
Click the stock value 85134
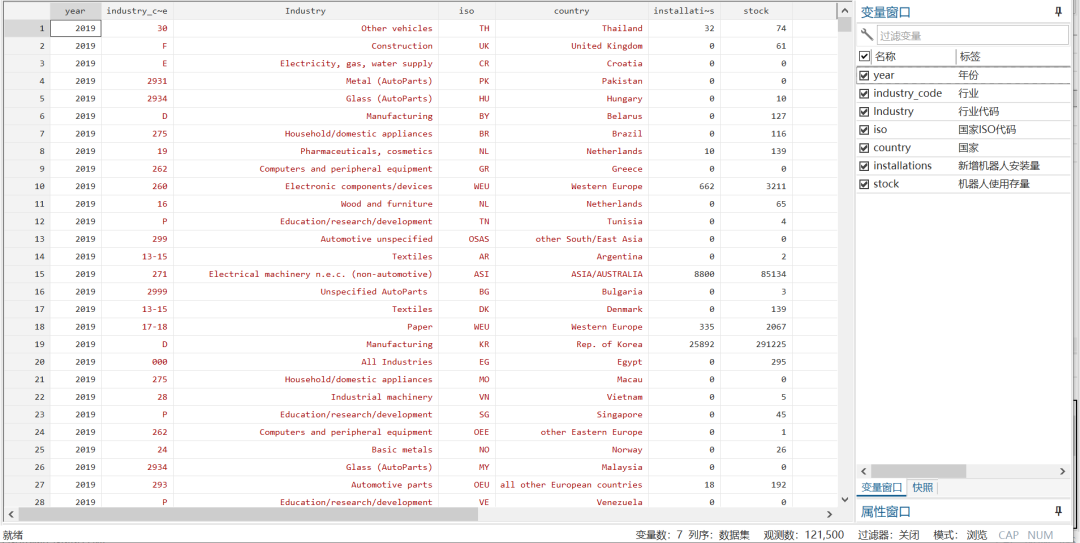point(756,274)
